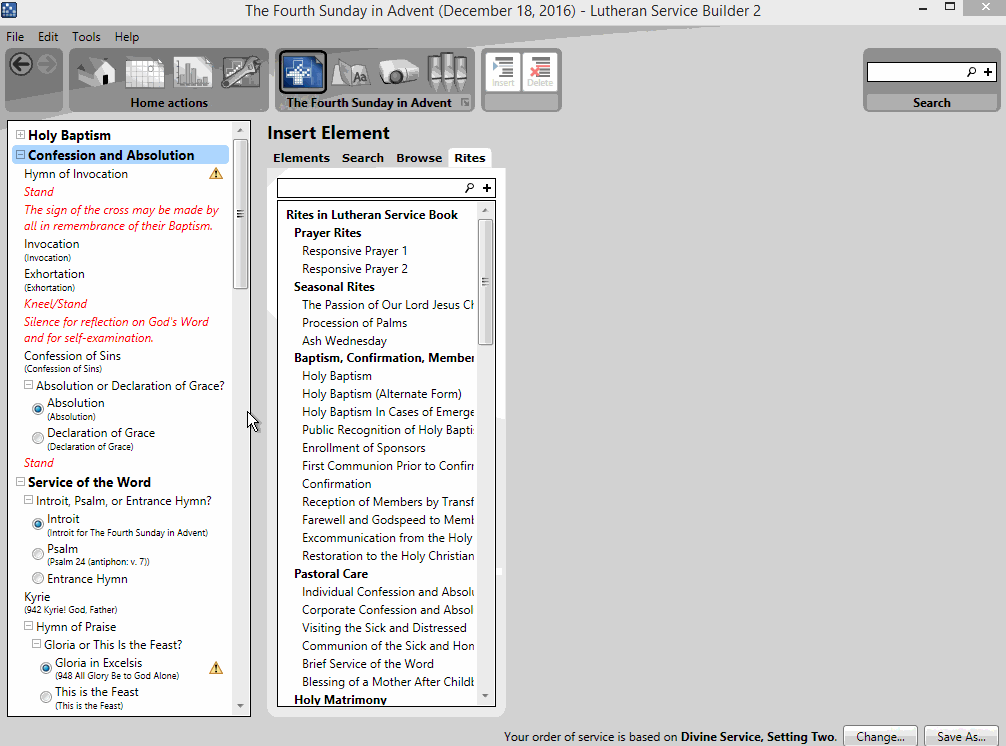Open the Edit menu
Image resolution: width=1006 pixels, height=746 pixels.
click(47, 37)
